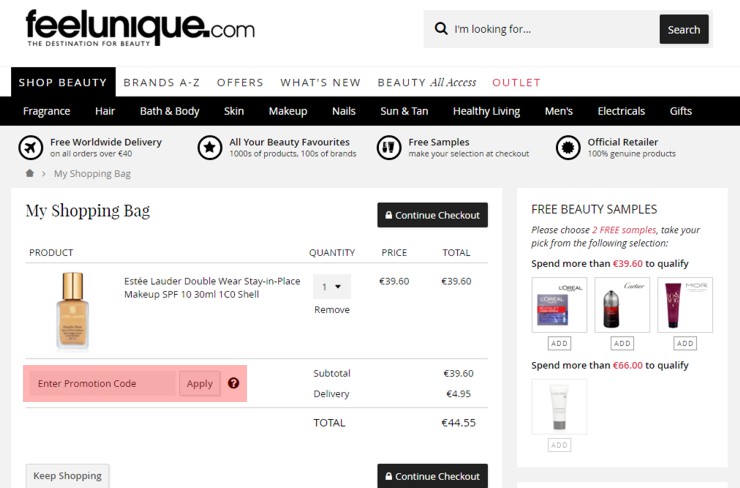This screenshot has width=740, height=488.
Task: Click the My Shopping Bag breadcrumb
Action: coord(92,174)
